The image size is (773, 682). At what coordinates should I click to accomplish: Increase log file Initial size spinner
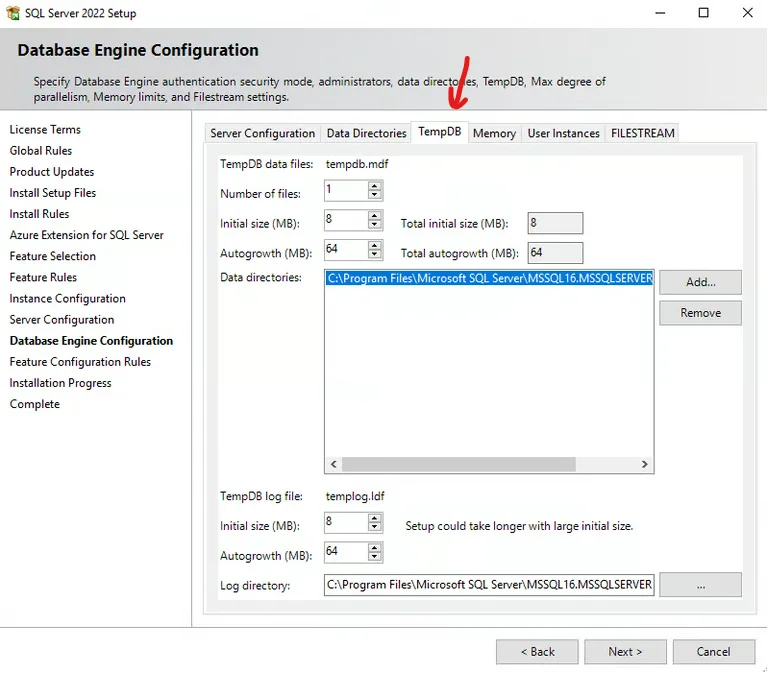[x=375, y=518]
